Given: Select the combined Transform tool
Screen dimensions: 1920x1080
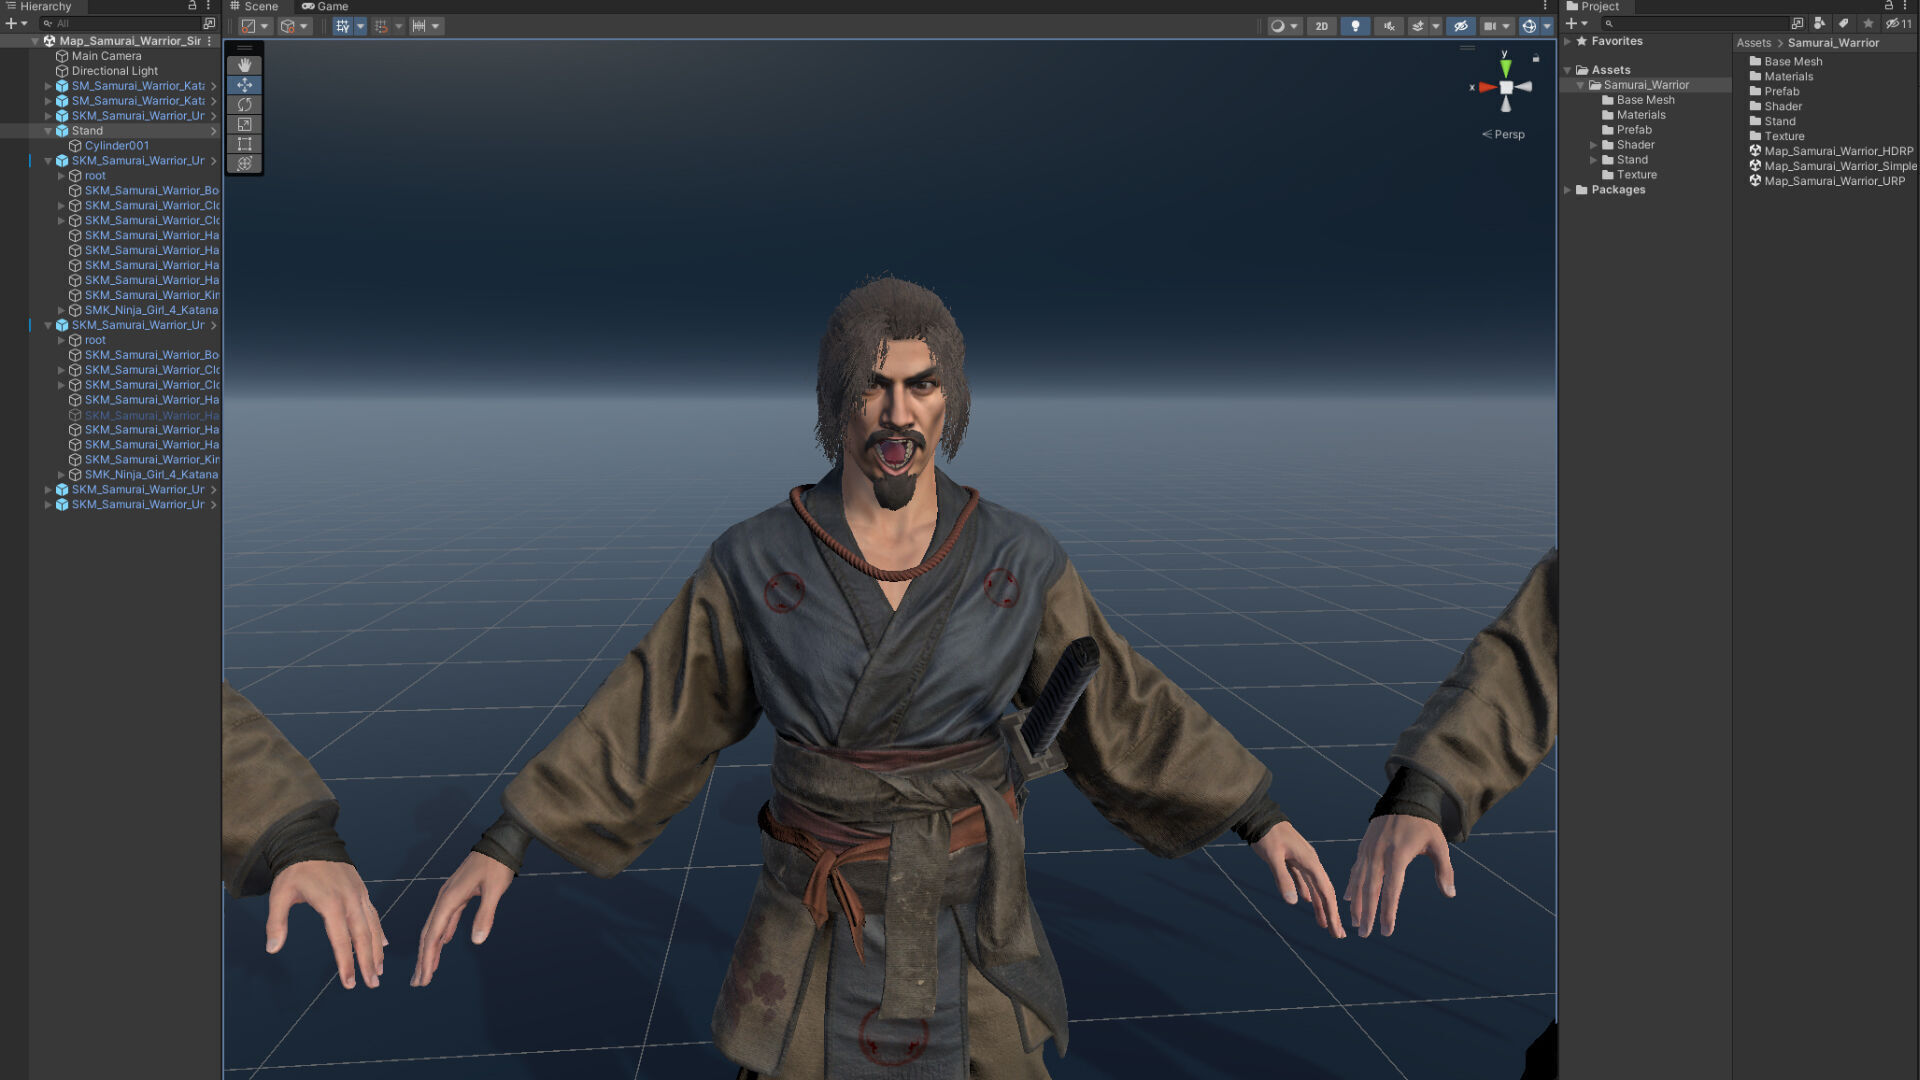Looking at the screenshot, I should [244, 163].
